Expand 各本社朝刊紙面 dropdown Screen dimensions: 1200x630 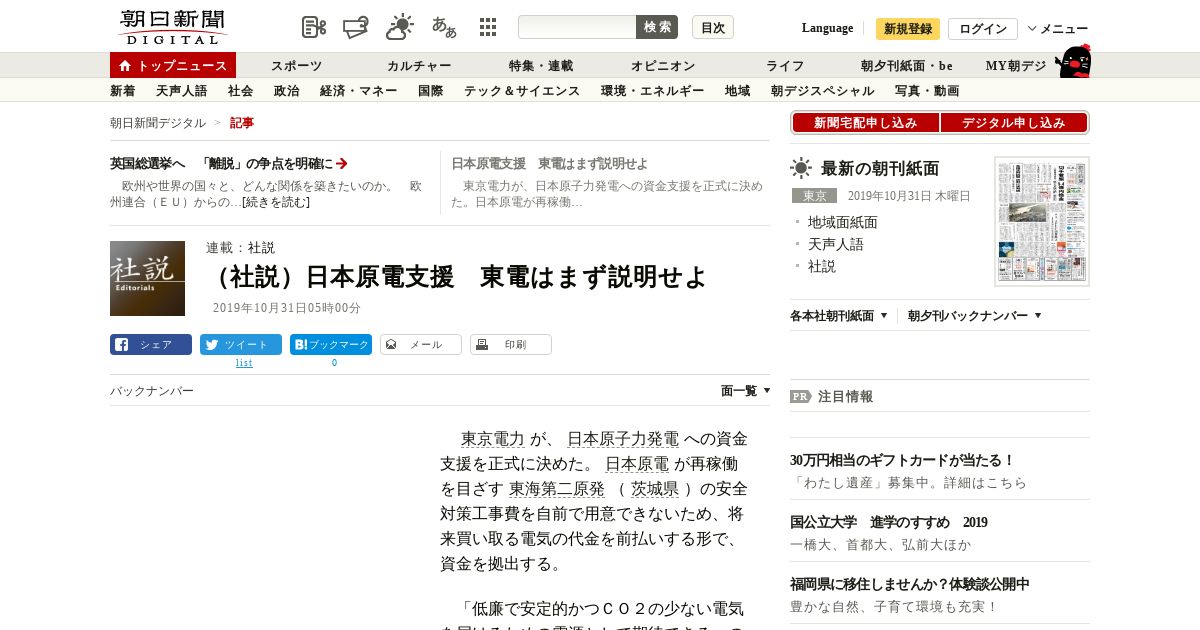(839, 316)
